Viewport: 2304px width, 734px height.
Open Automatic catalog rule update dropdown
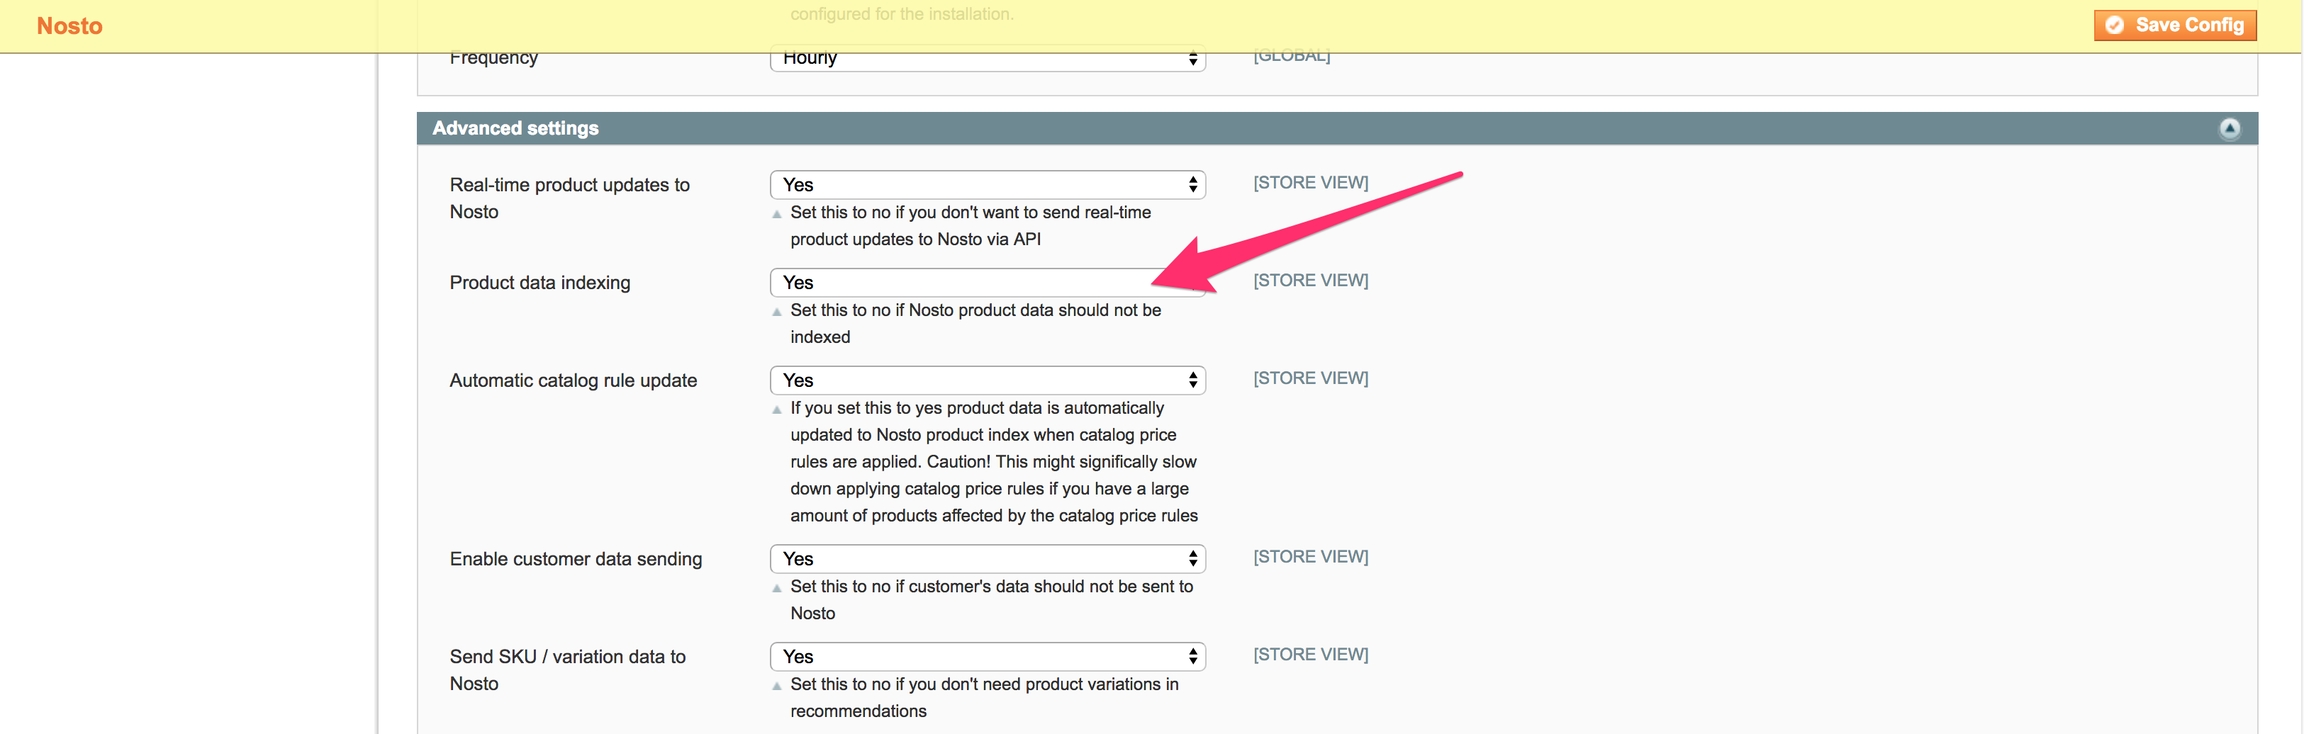pos(987,381)
